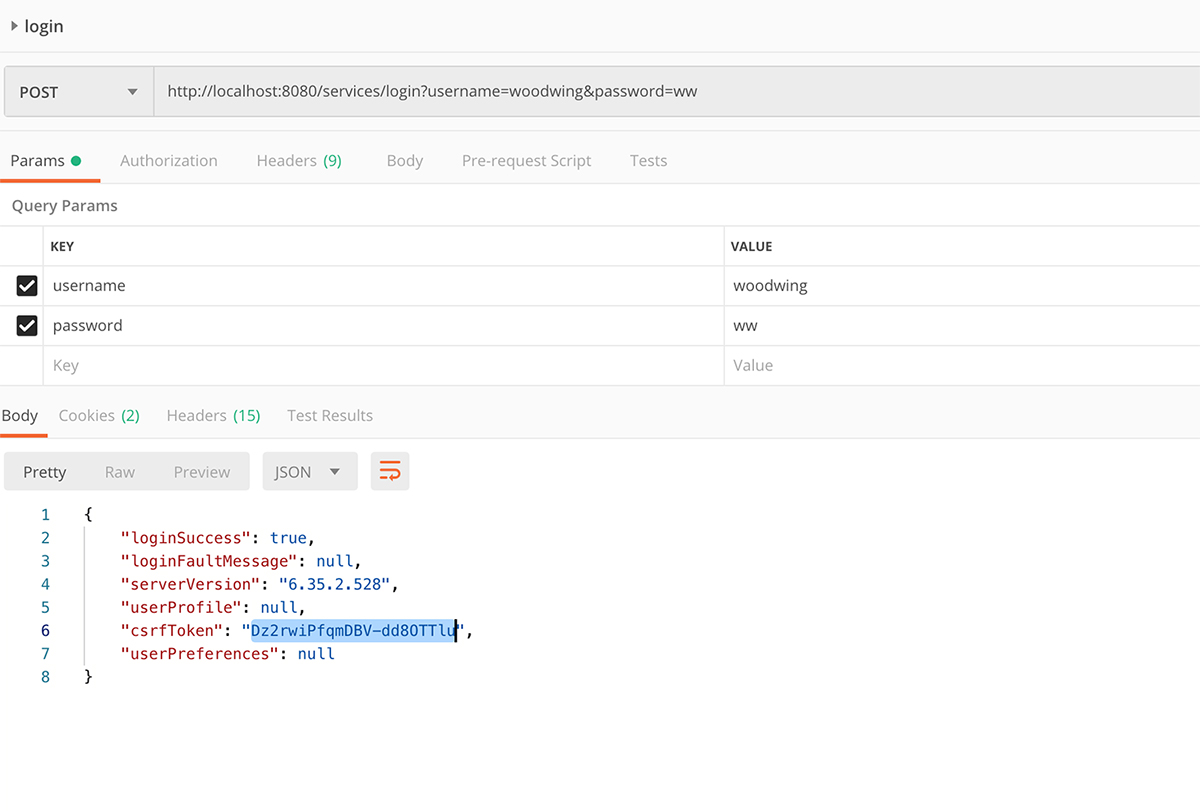Select the Raw view button

tap(120, 472)
